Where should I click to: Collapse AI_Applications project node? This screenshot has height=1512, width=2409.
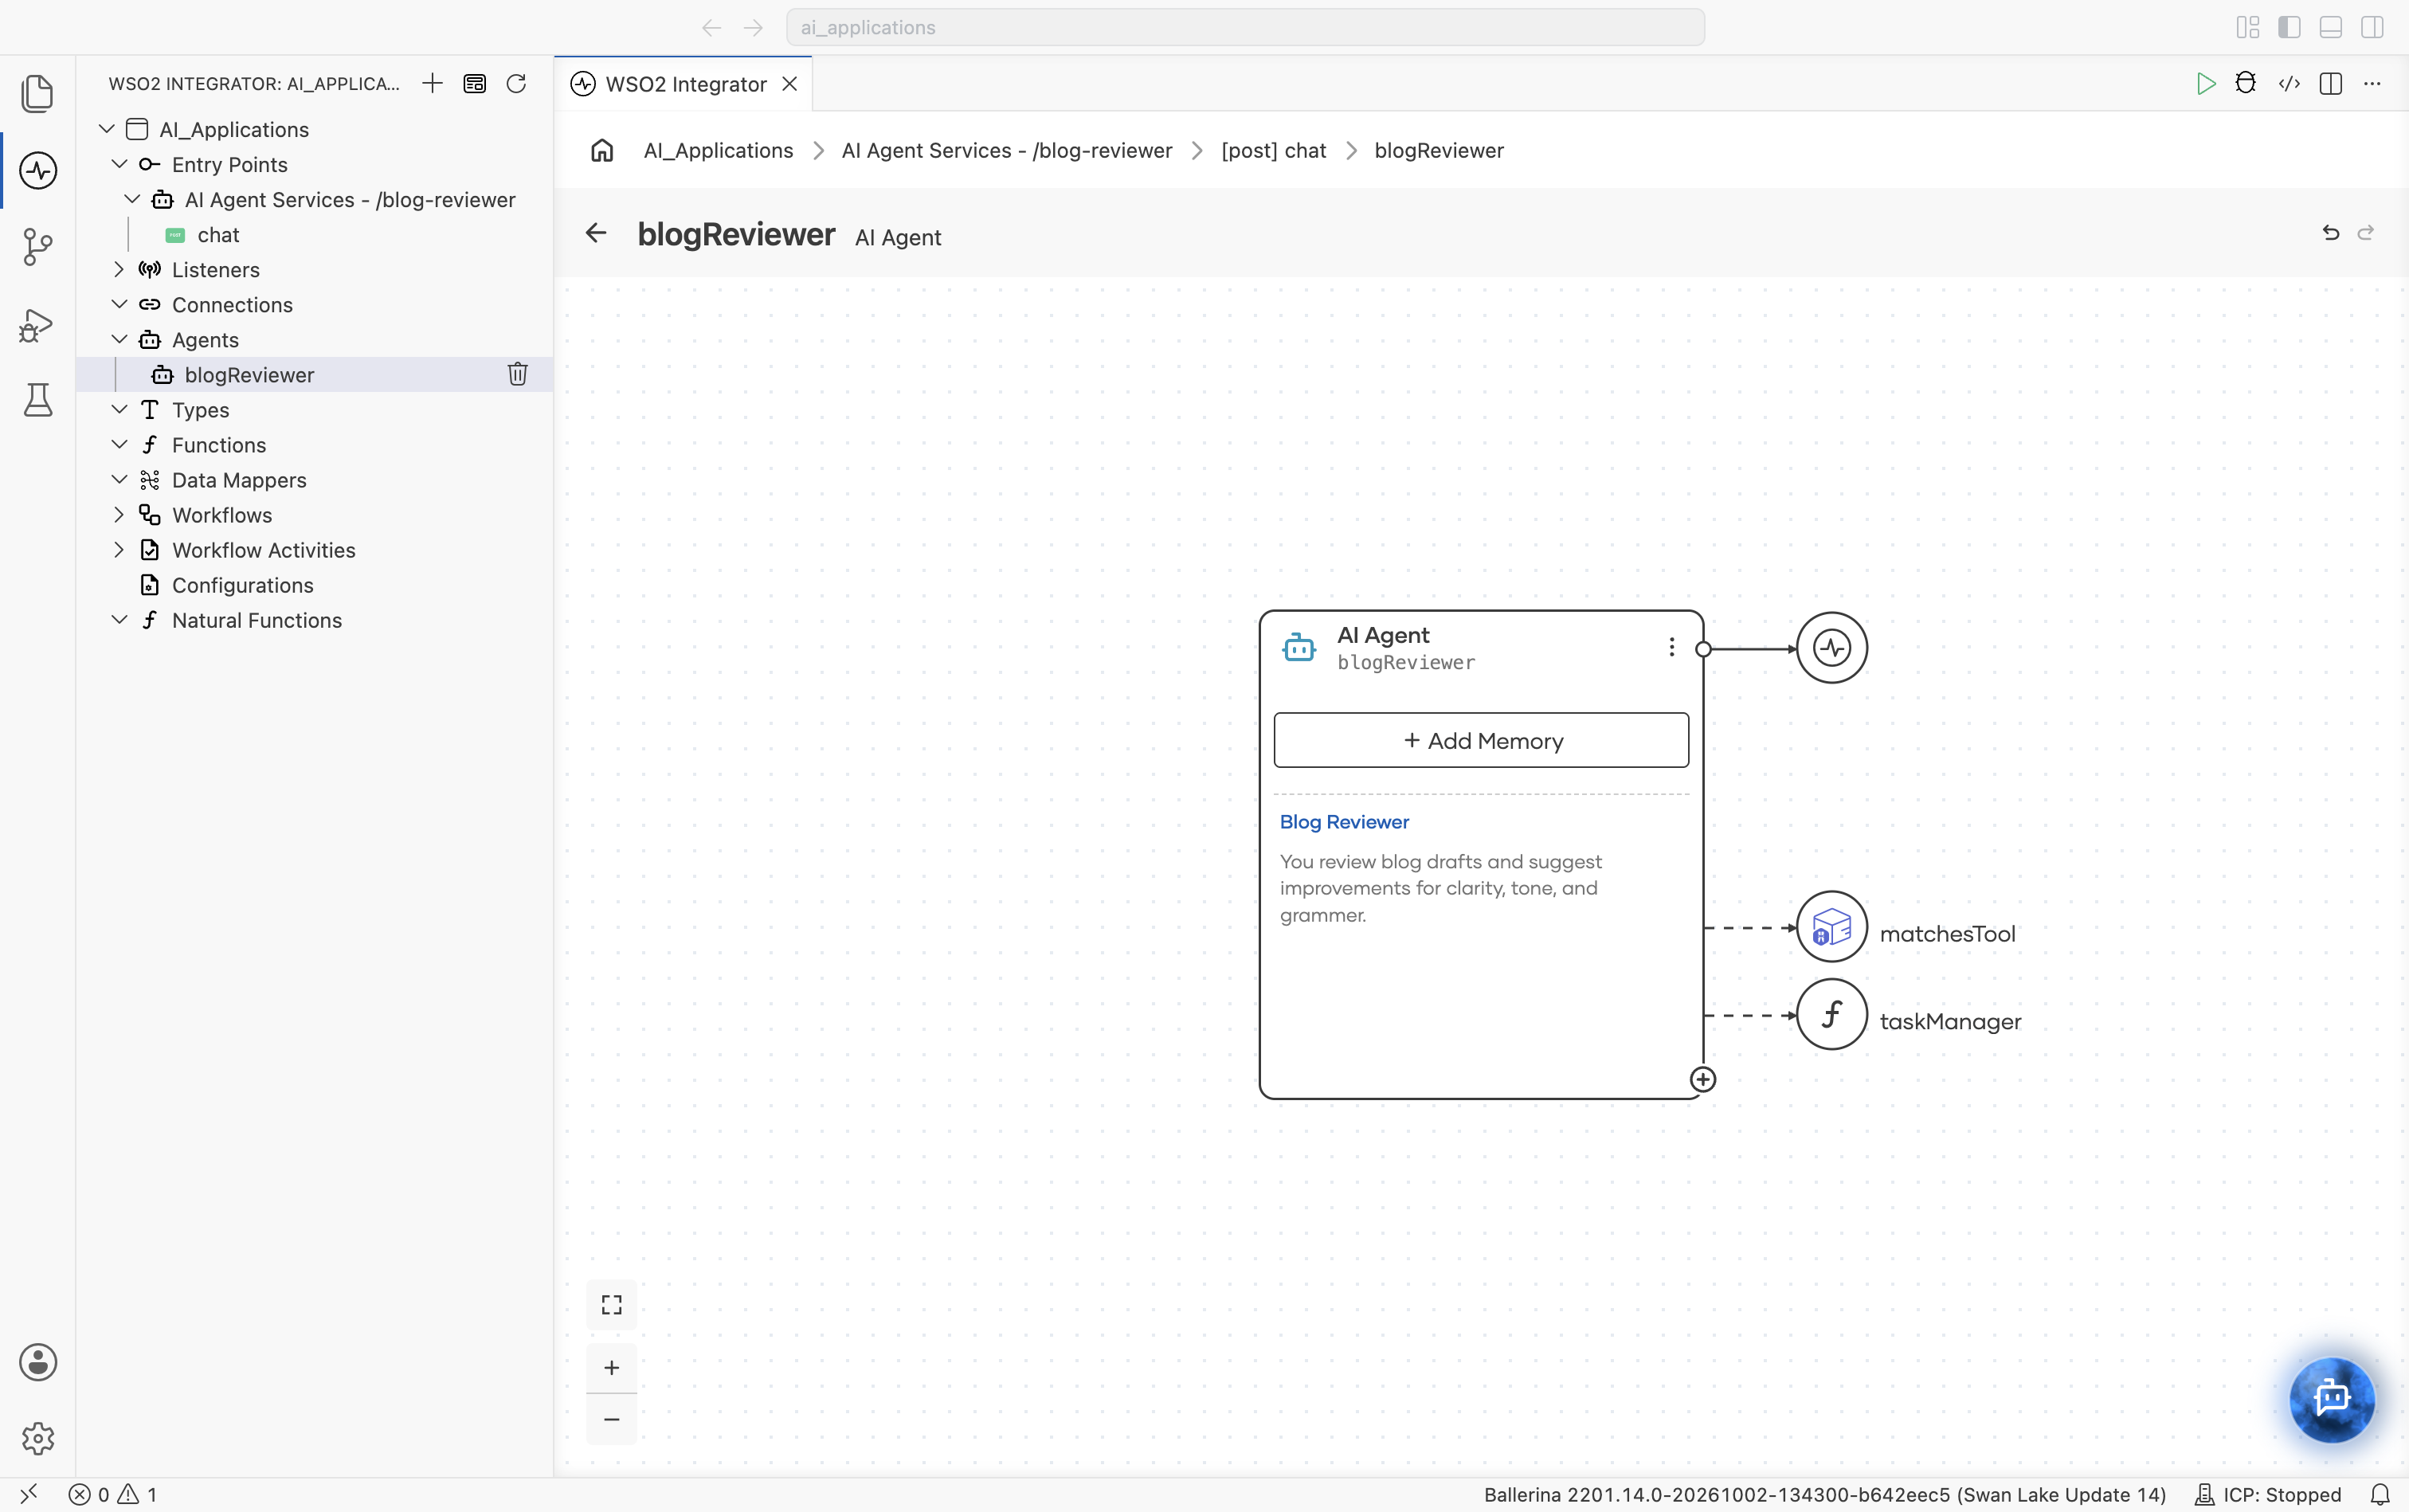coord(107,129)
